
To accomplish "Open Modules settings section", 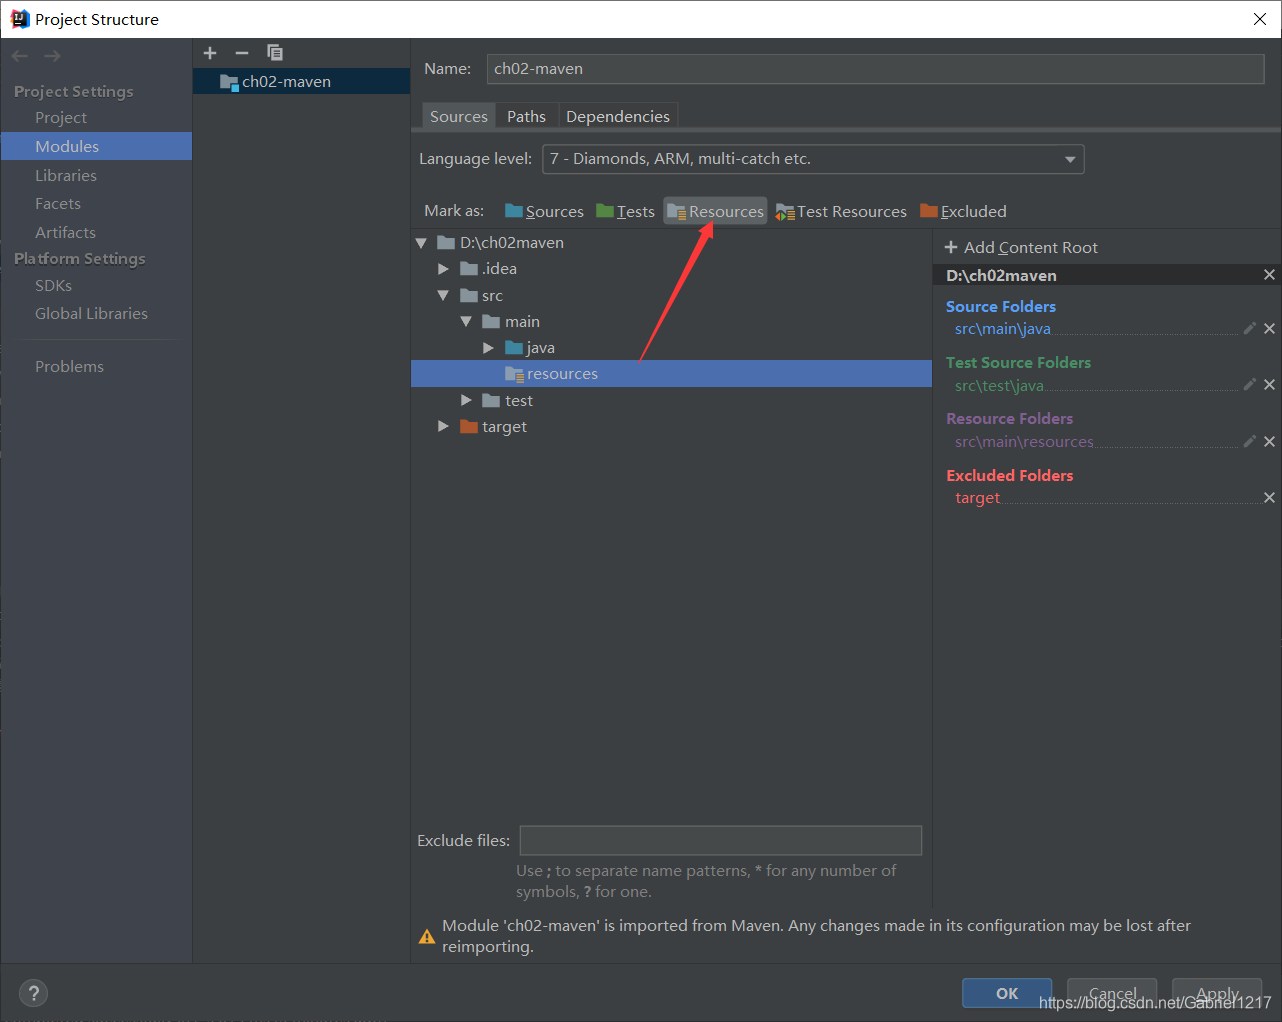I will 96,146.
